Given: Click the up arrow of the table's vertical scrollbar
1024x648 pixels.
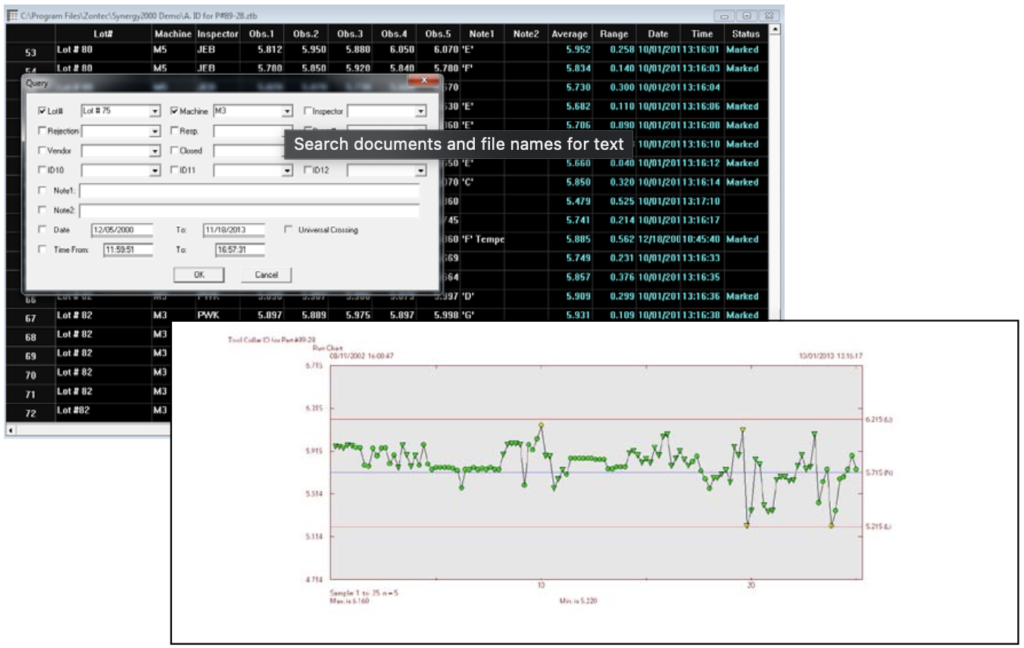Looking at the screenshot, I should (775, 29).
